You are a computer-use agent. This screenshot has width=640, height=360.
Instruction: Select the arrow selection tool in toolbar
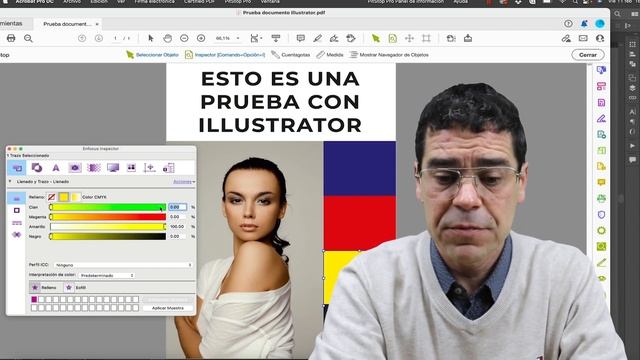pos(151,38)
